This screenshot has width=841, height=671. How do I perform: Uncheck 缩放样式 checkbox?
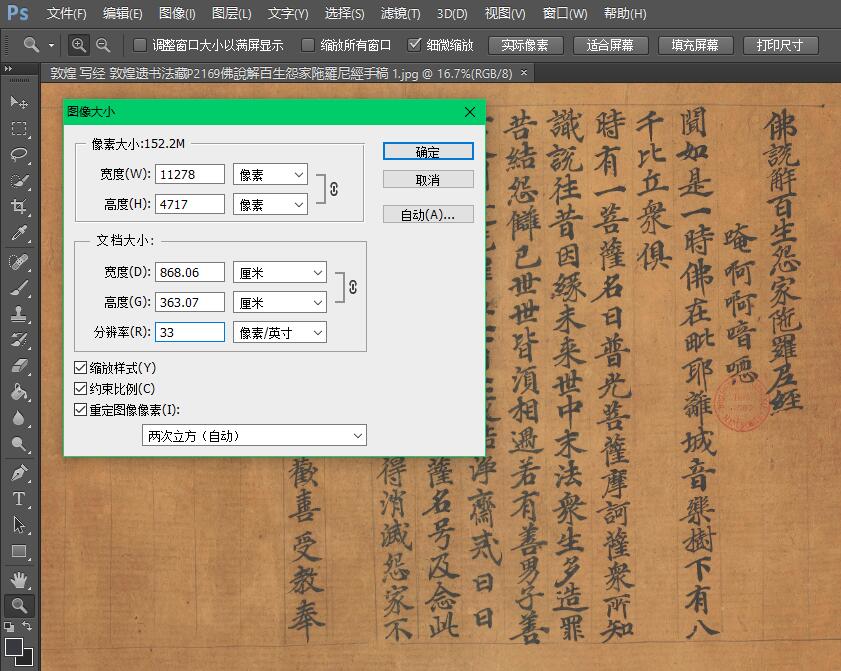click(80, 368)
